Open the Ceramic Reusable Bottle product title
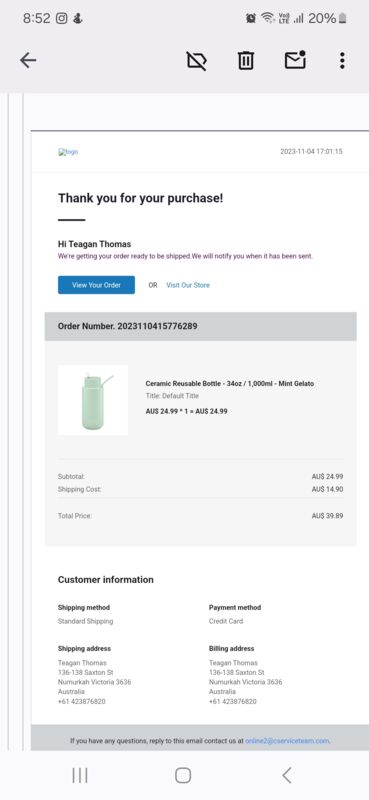The width and height of the screenshot is (369, 800). coord(230,384)
